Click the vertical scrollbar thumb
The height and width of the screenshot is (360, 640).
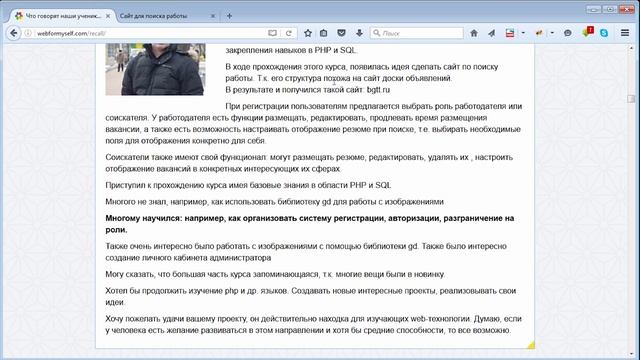pyautogui.click(x=631, y=99)
